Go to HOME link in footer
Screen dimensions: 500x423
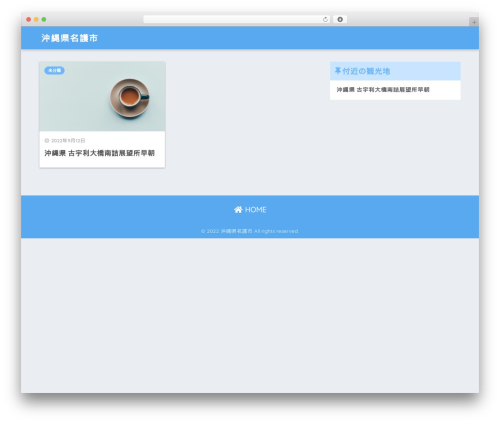tap(250, 210)
